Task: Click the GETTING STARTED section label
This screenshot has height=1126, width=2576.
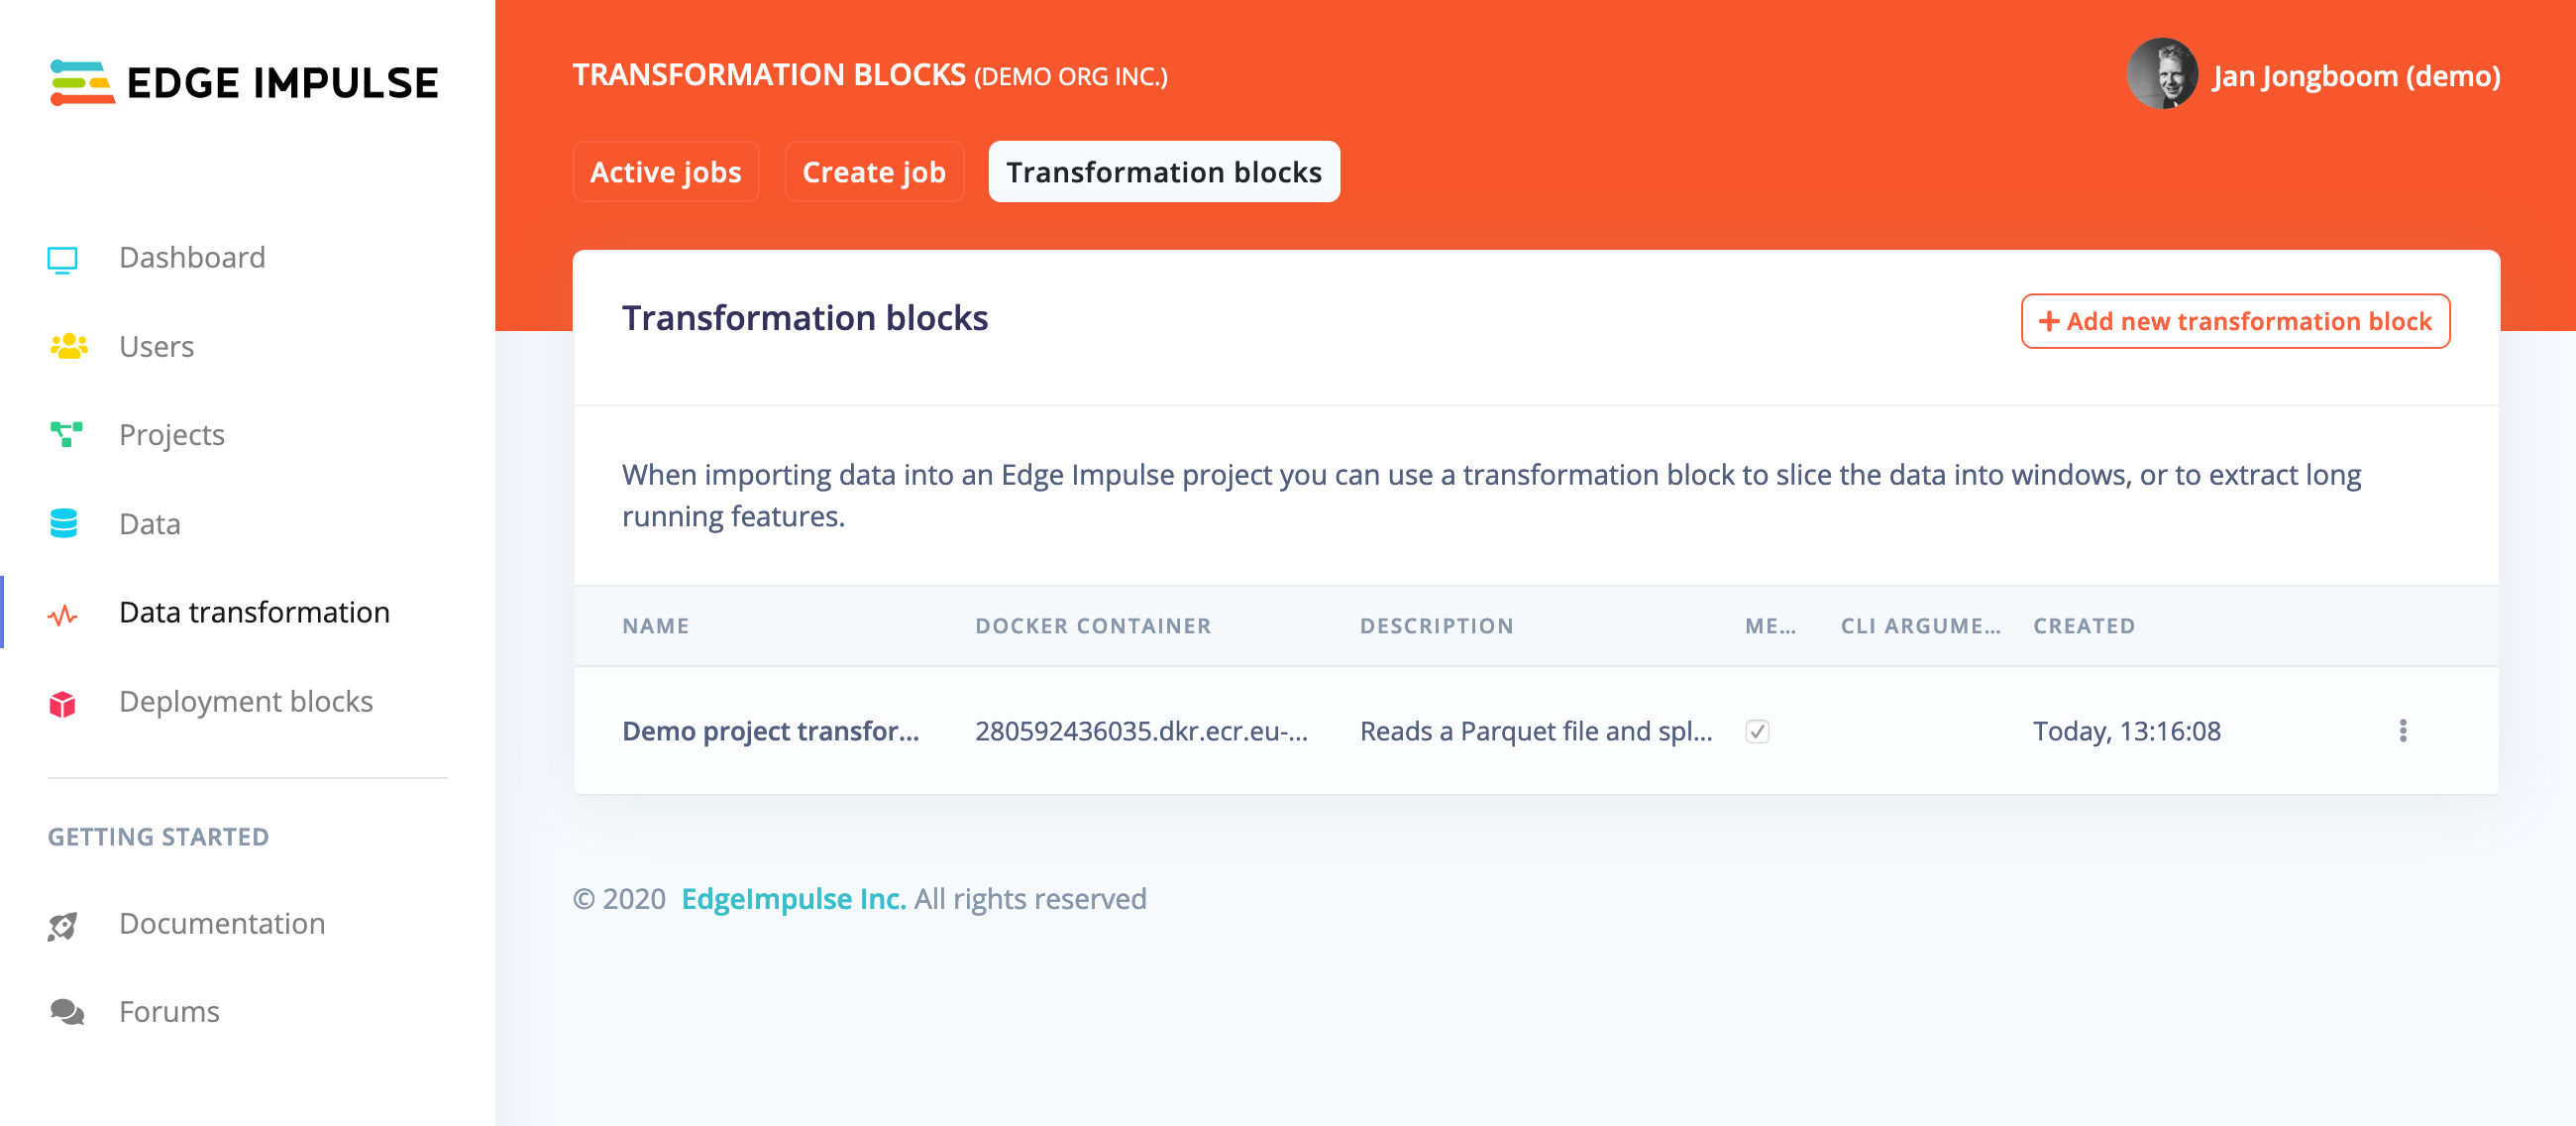Action: tap(158, 836)
